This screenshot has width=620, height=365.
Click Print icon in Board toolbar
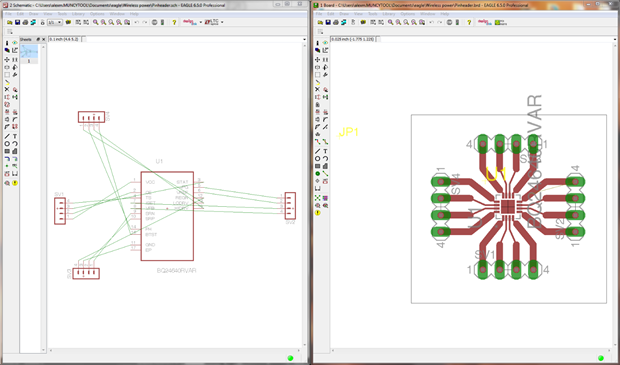pyautogui.click(x=336, y=23)
